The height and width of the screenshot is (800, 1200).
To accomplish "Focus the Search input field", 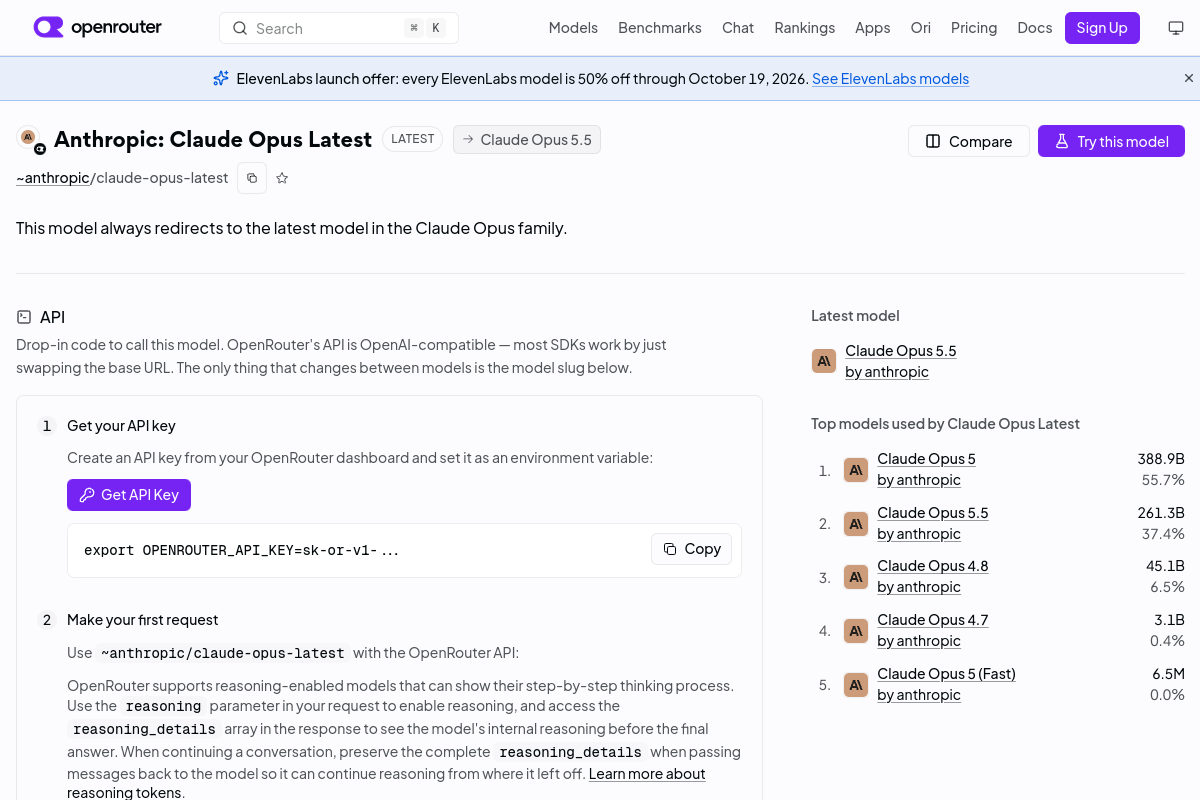I will 339,28.
